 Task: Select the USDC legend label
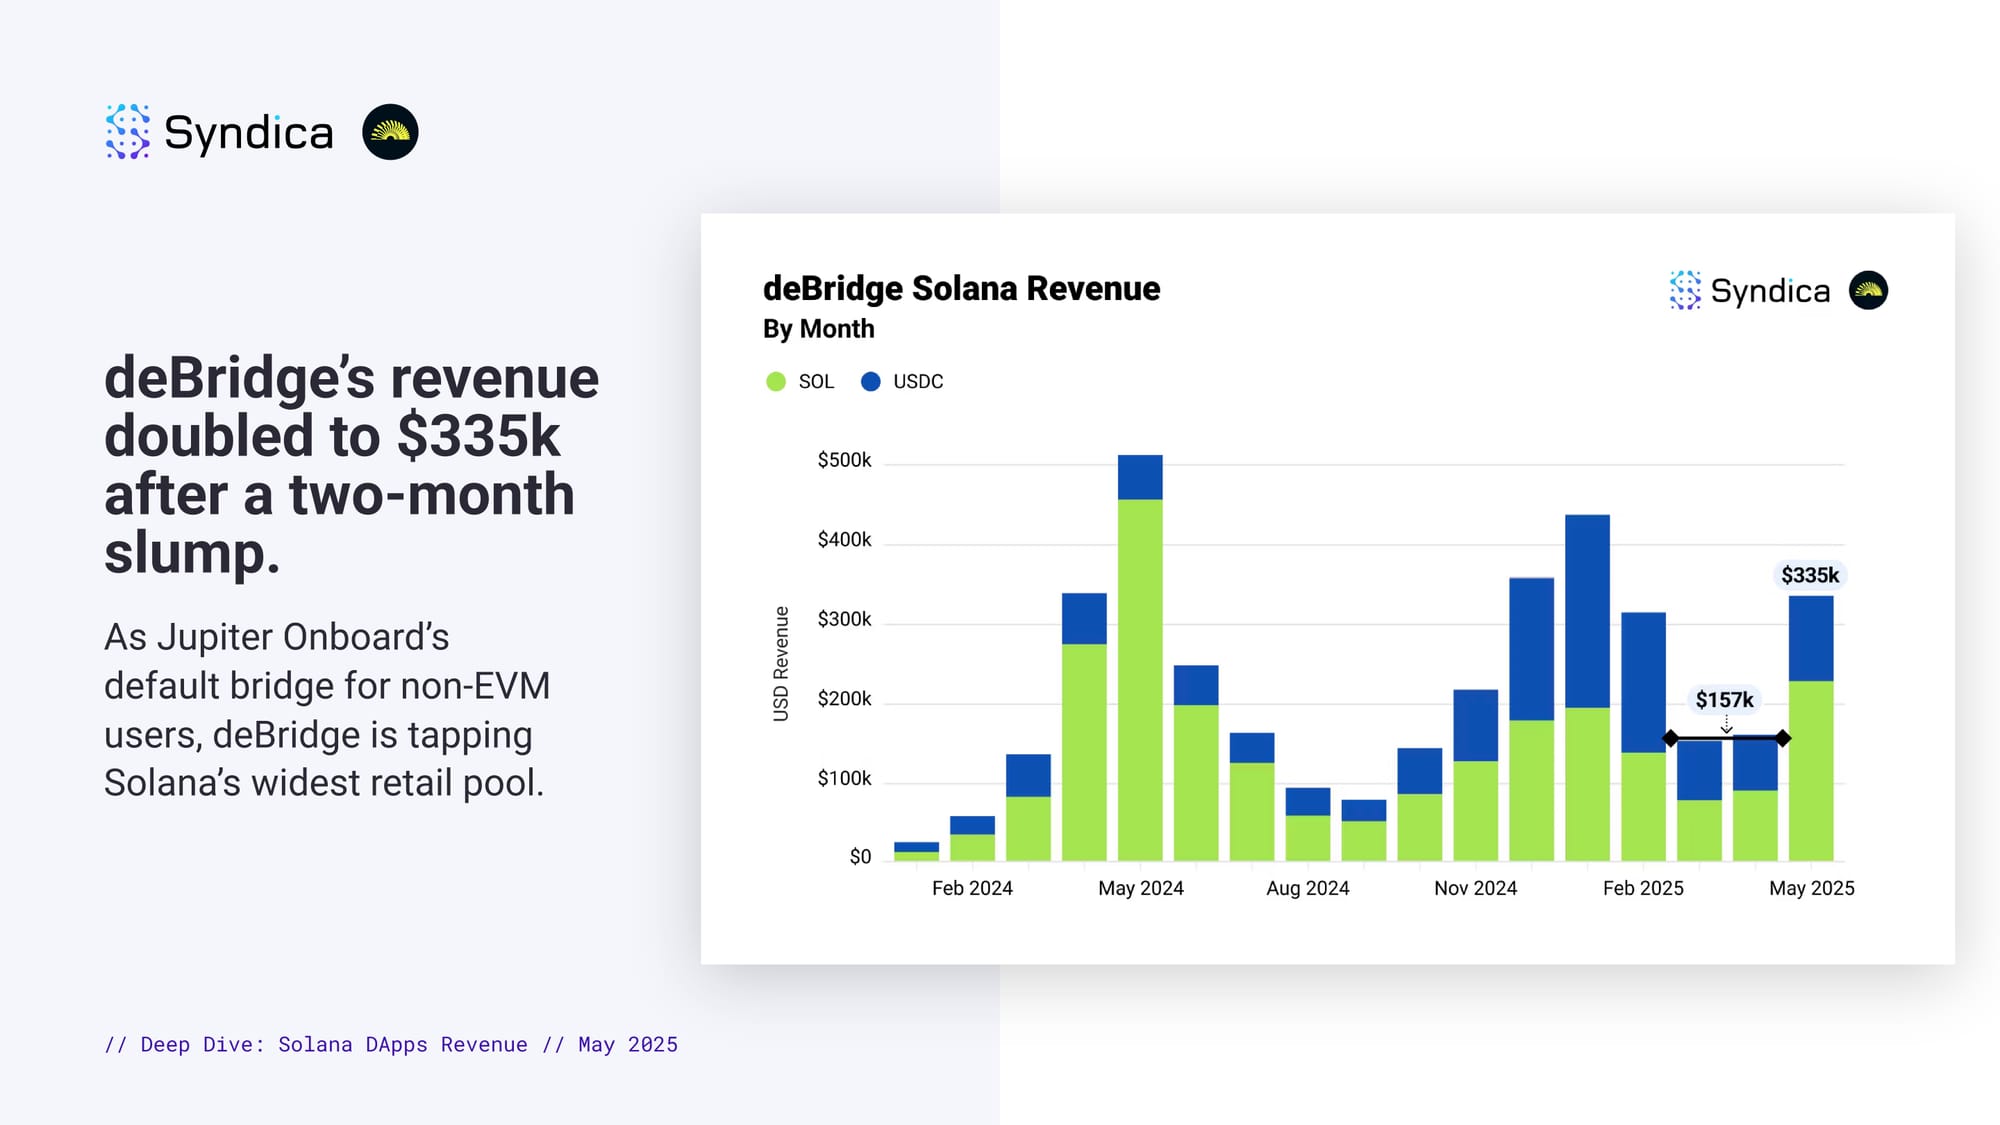point(918,381)
